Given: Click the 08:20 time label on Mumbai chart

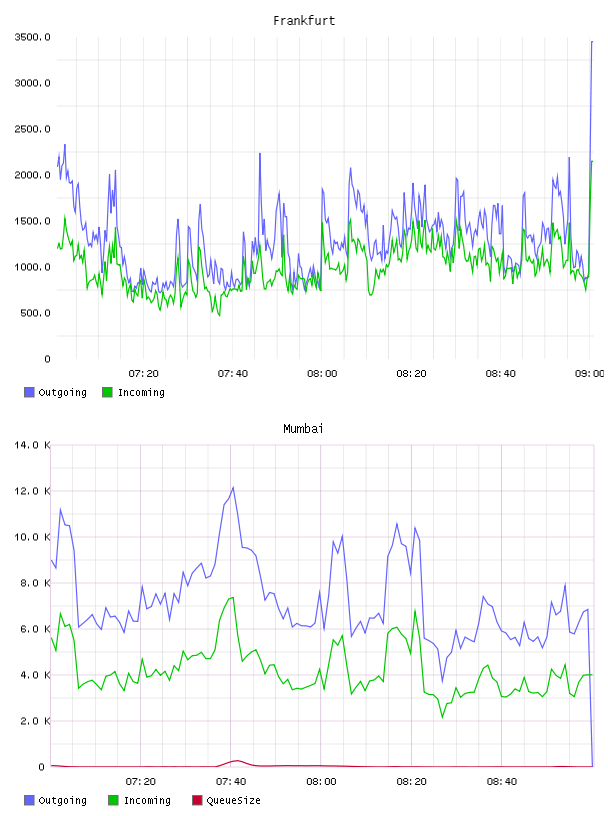Looking at the screenshot, I should 411,782.
